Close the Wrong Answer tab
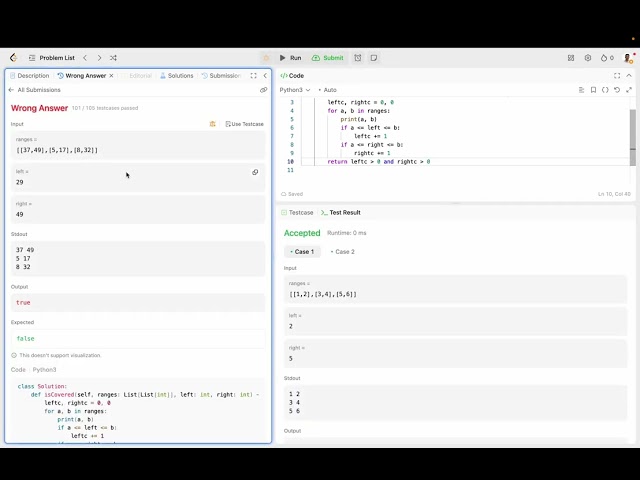This screenshot has height=480, width=640. tap(111, 76)
